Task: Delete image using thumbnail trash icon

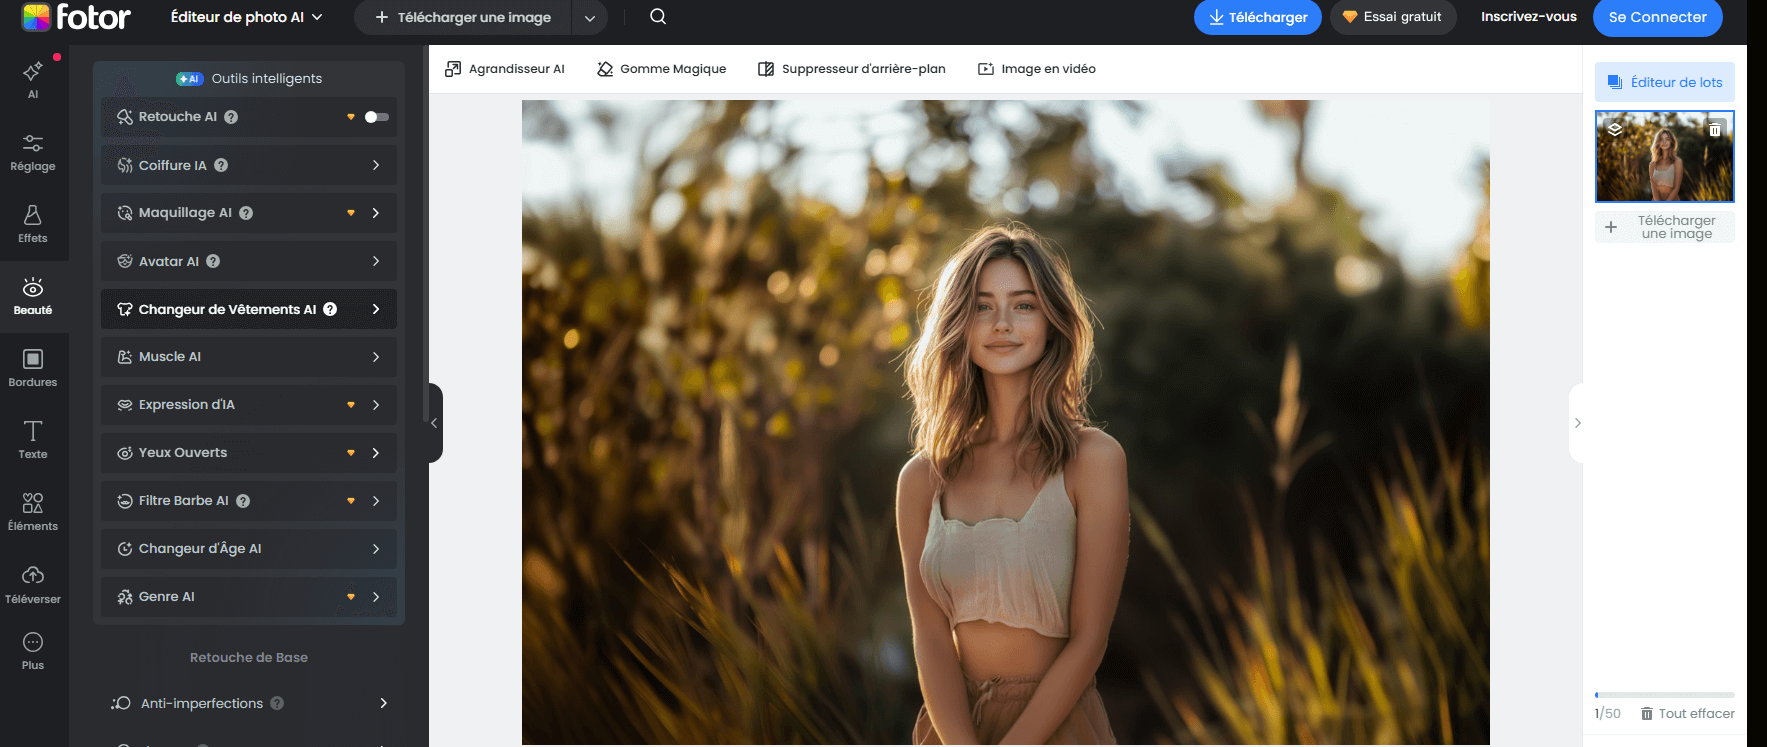Action: coord(1714,130)
